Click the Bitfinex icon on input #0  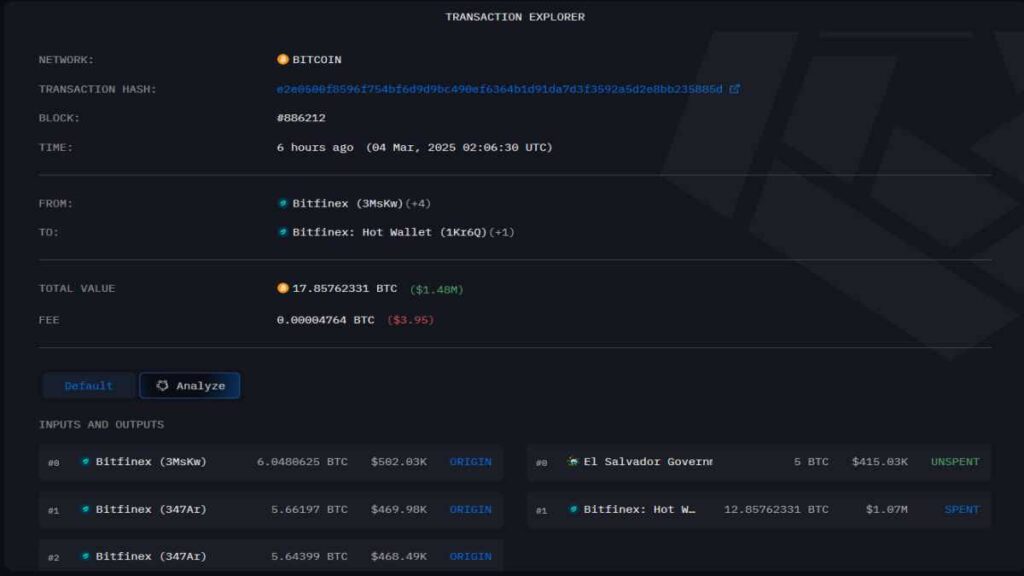(86, 462)
